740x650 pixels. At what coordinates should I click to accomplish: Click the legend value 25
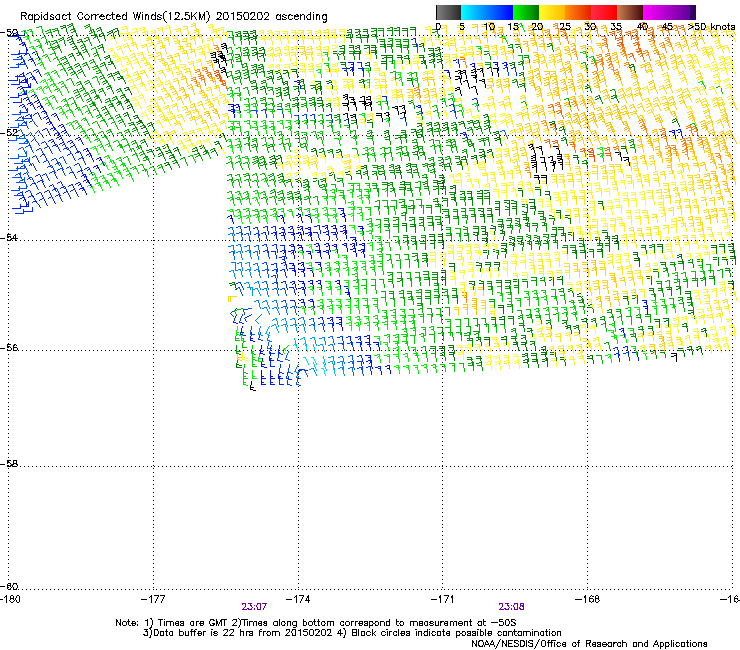(x=565, y=26)
